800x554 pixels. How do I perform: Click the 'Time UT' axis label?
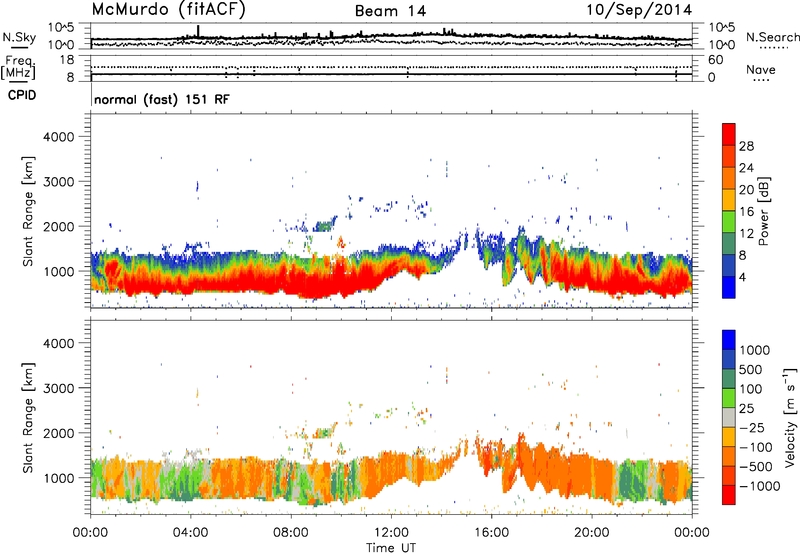coord(391,548)
